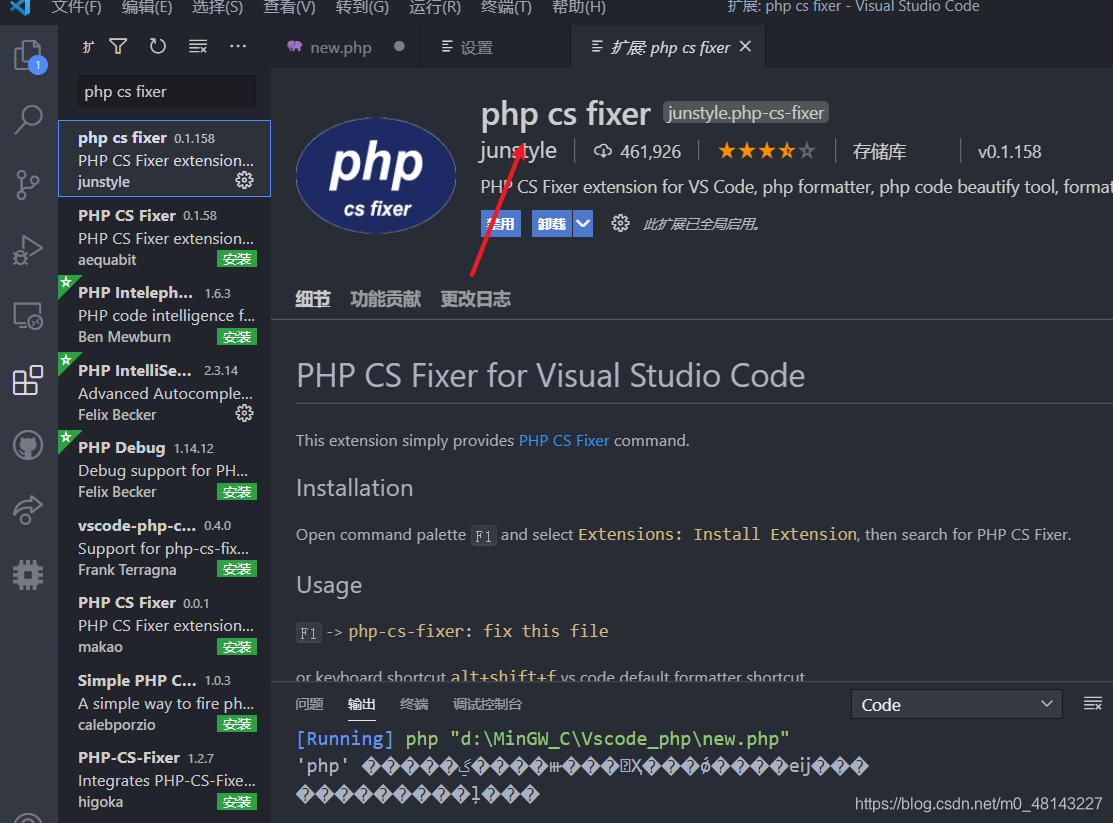Viewport: 1113px width, 823px height.
Task: Open the Code output channel dropdown
Action: 956,704
